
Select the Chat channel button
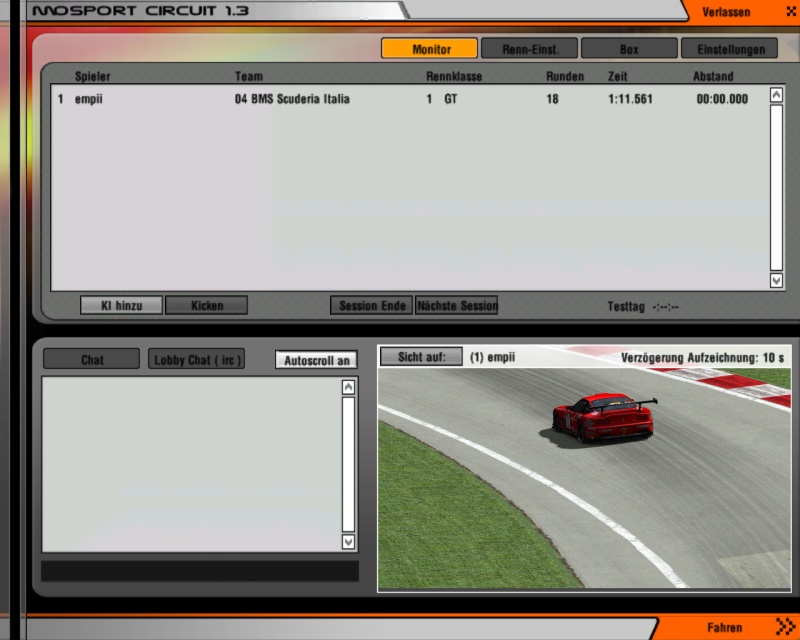coord(92,360)
